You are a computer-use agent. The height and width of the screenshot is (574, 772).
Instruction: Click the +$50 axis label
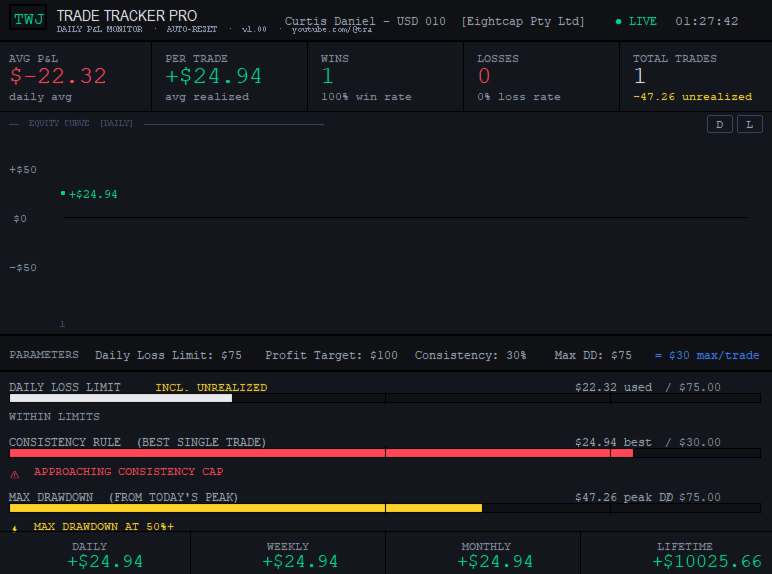click(x=23, y=170)
